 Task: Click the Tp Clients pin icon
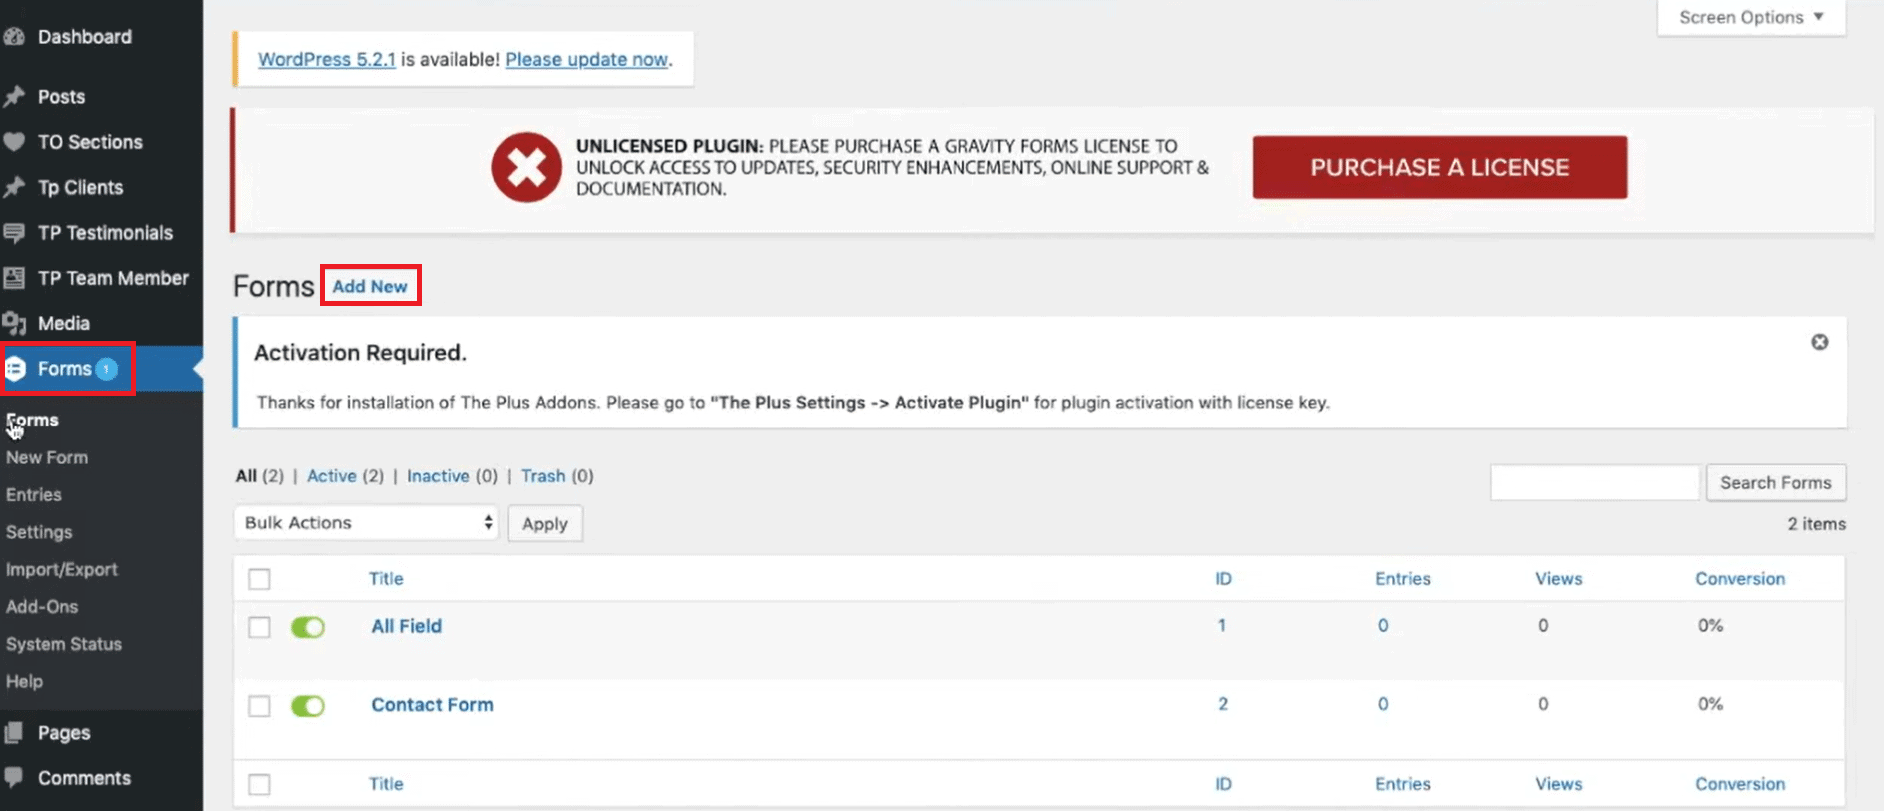click(x=14, y=187)
